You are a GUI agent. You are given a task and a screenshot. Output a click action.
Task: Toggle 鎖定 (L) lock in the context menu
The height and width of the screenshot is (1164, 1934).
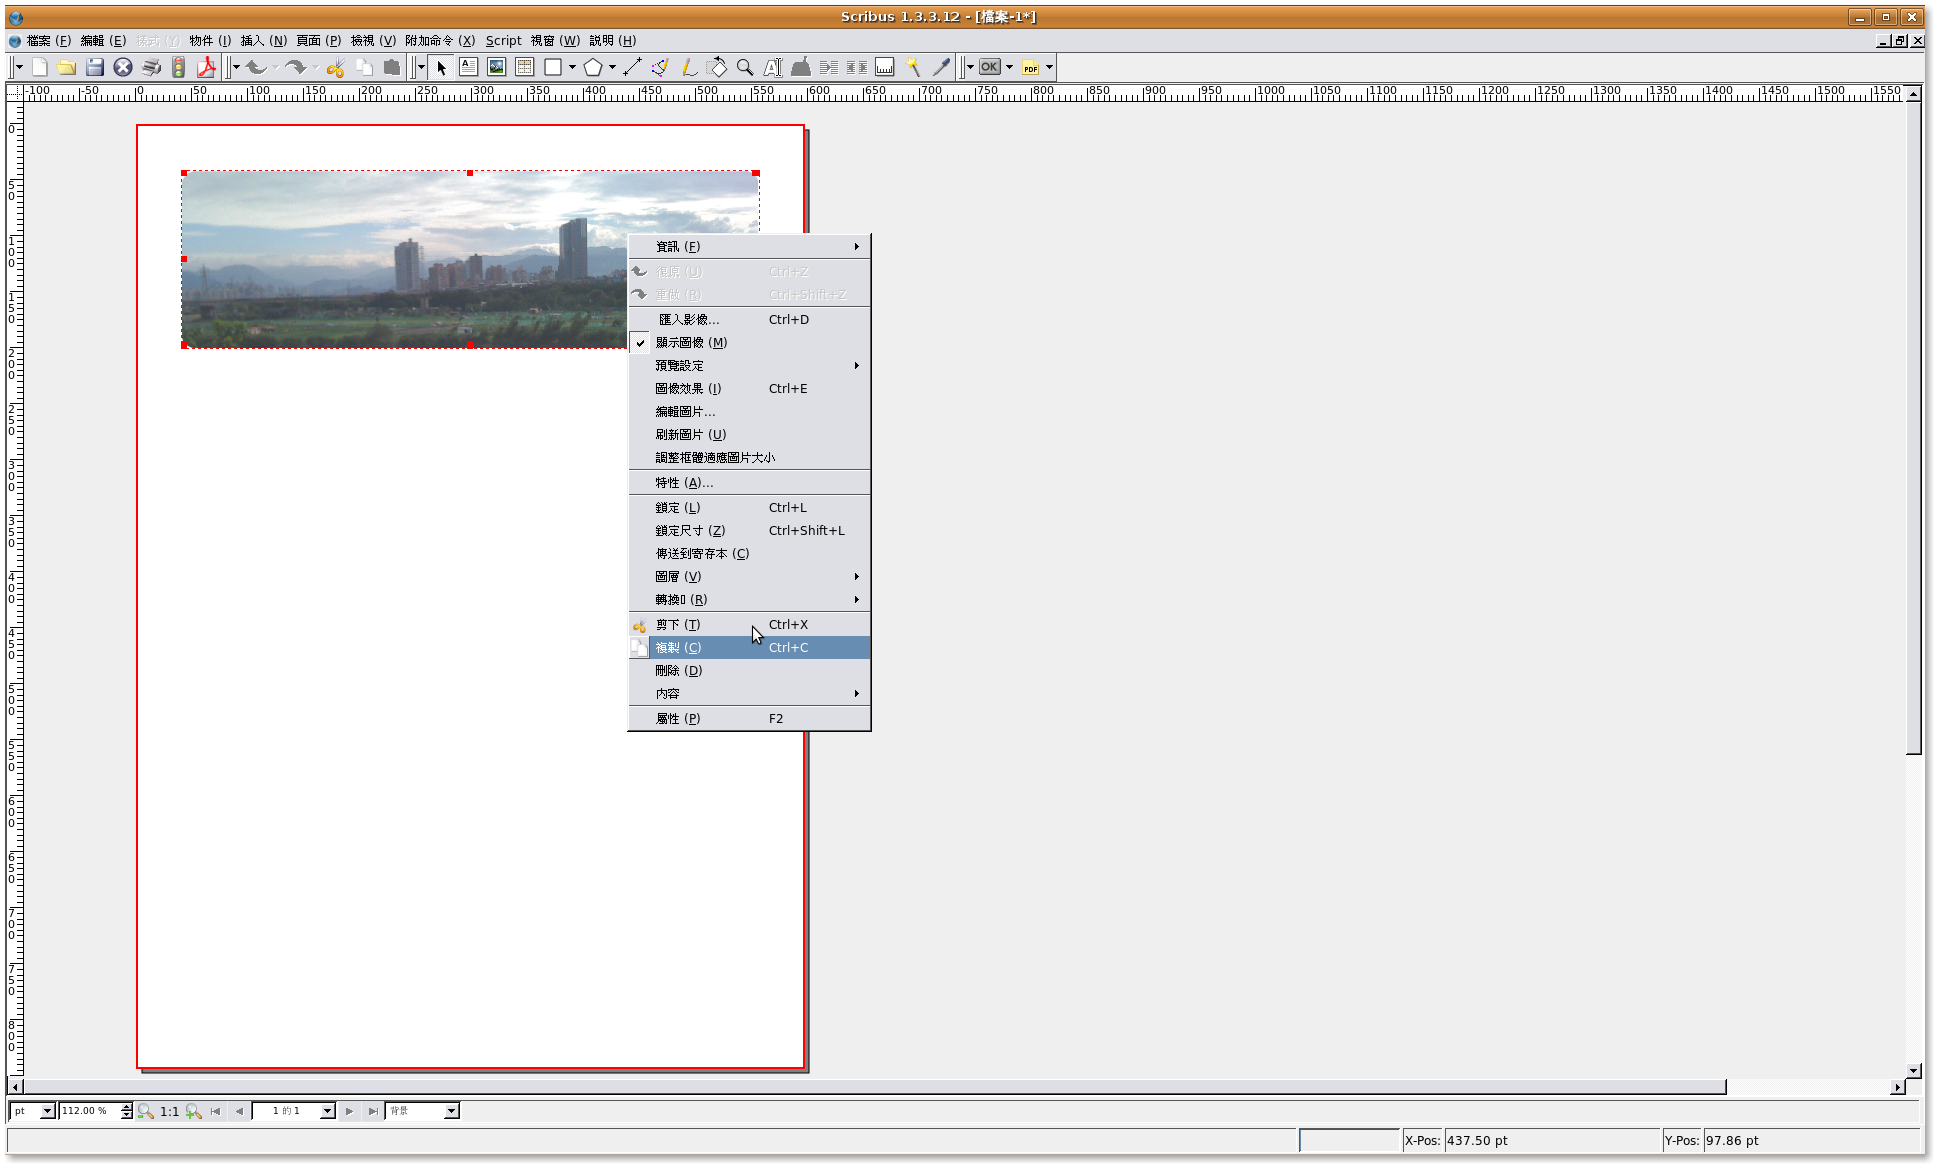point(678,507)
